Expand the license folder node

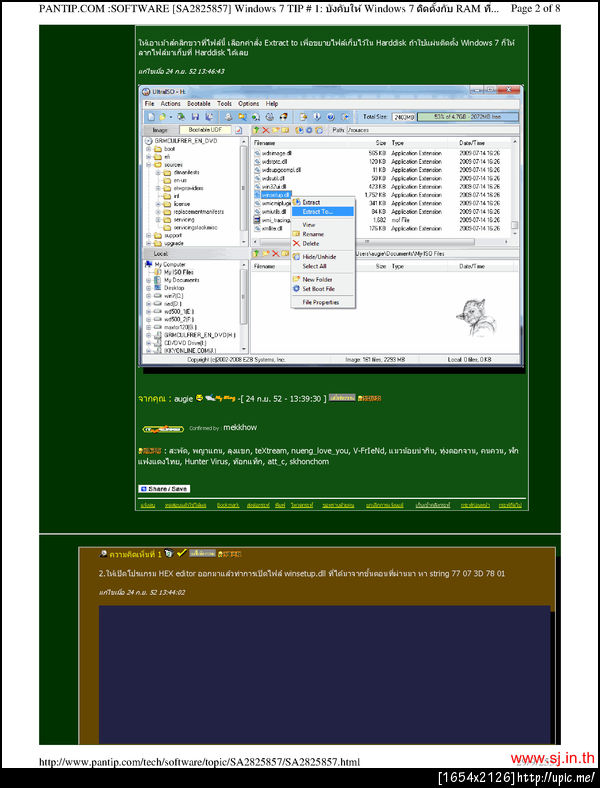(158, 204)
